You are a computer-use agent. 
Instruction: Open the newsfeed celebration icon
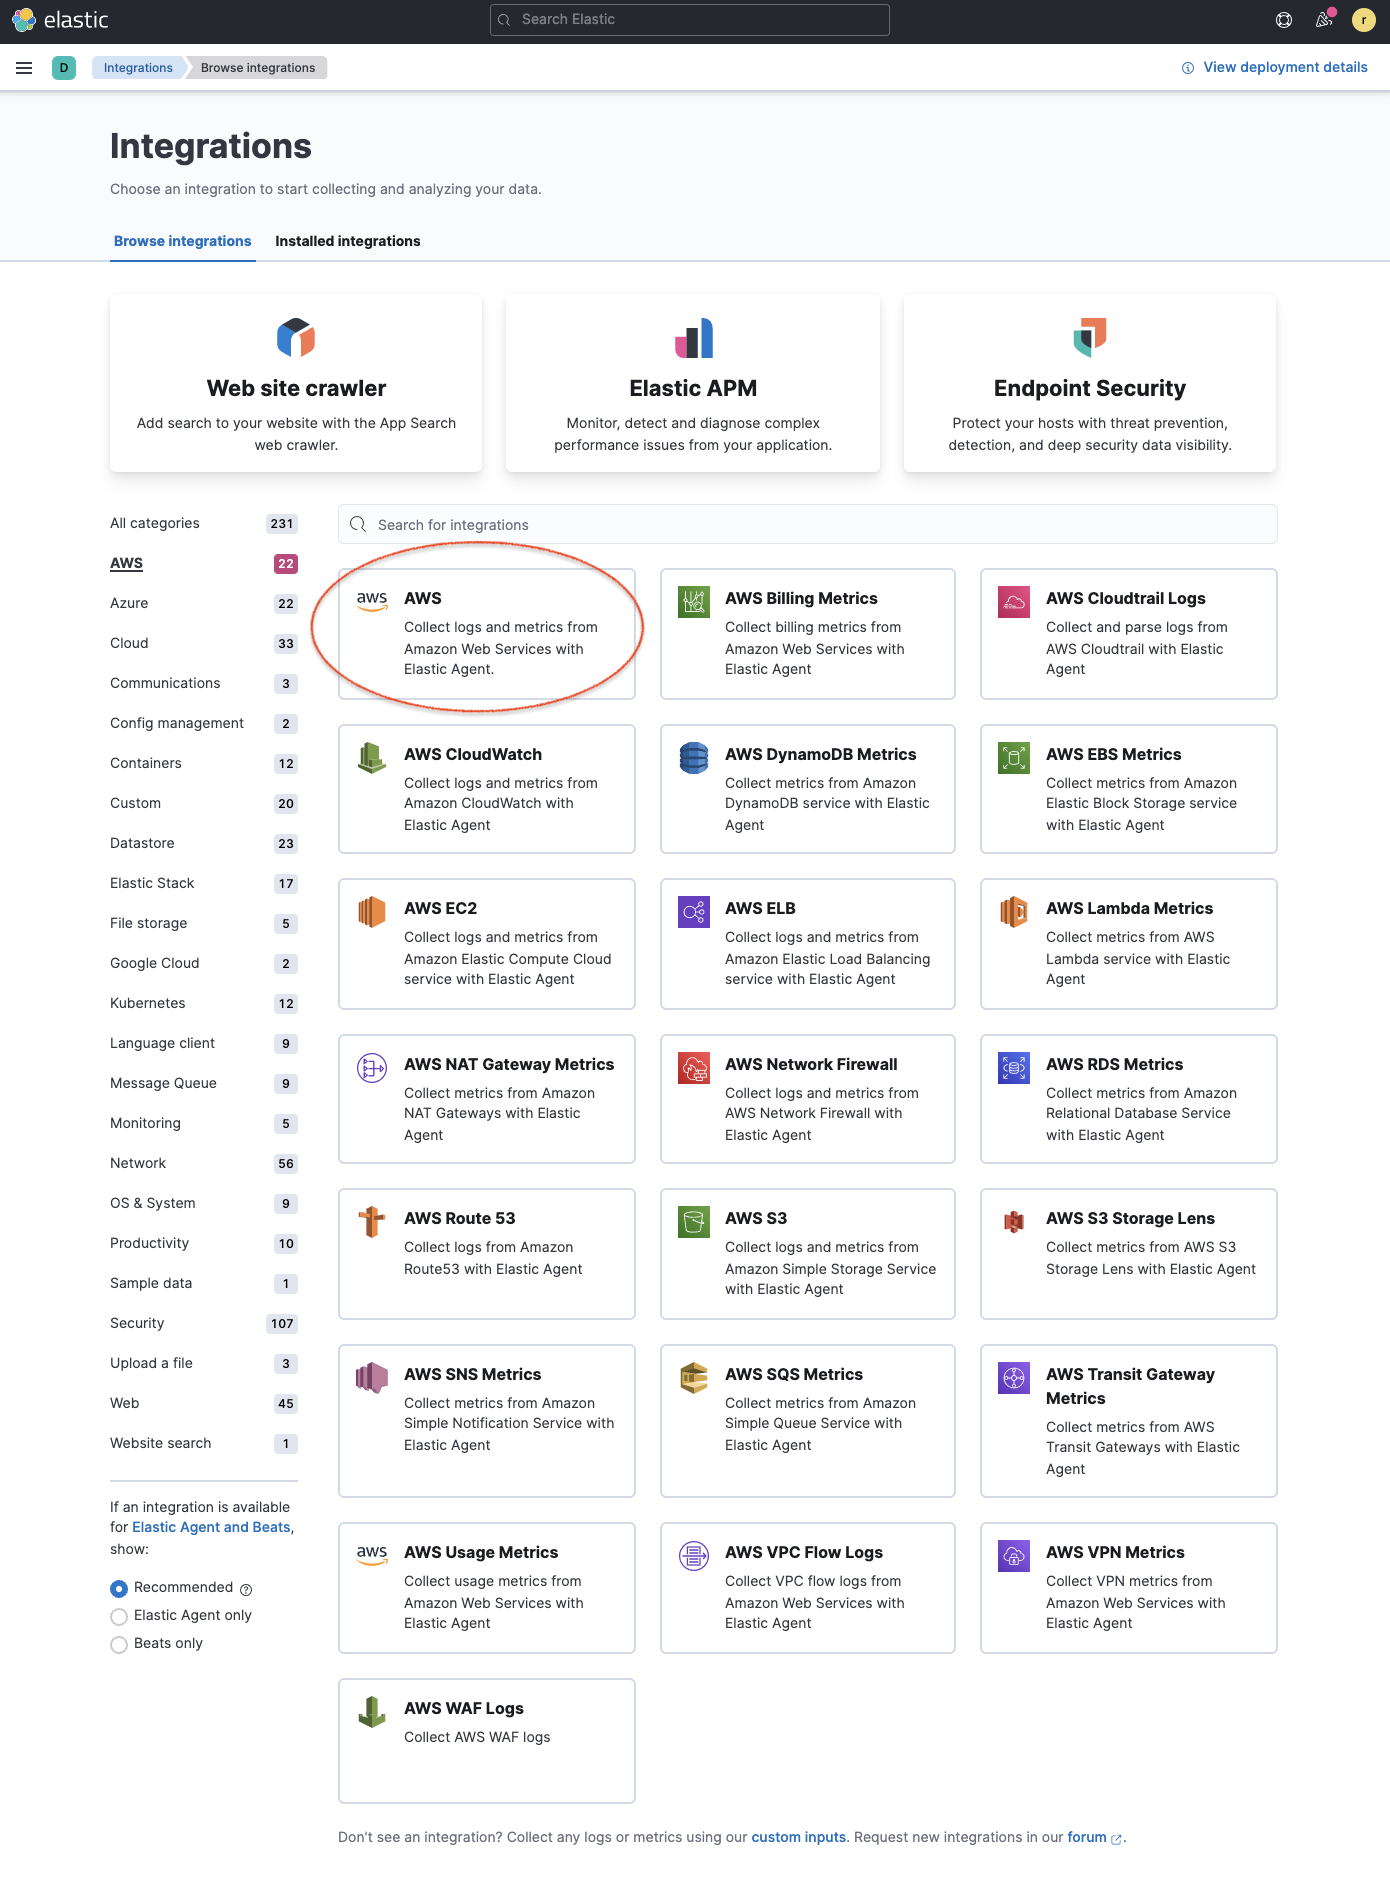click(1324, 20)
